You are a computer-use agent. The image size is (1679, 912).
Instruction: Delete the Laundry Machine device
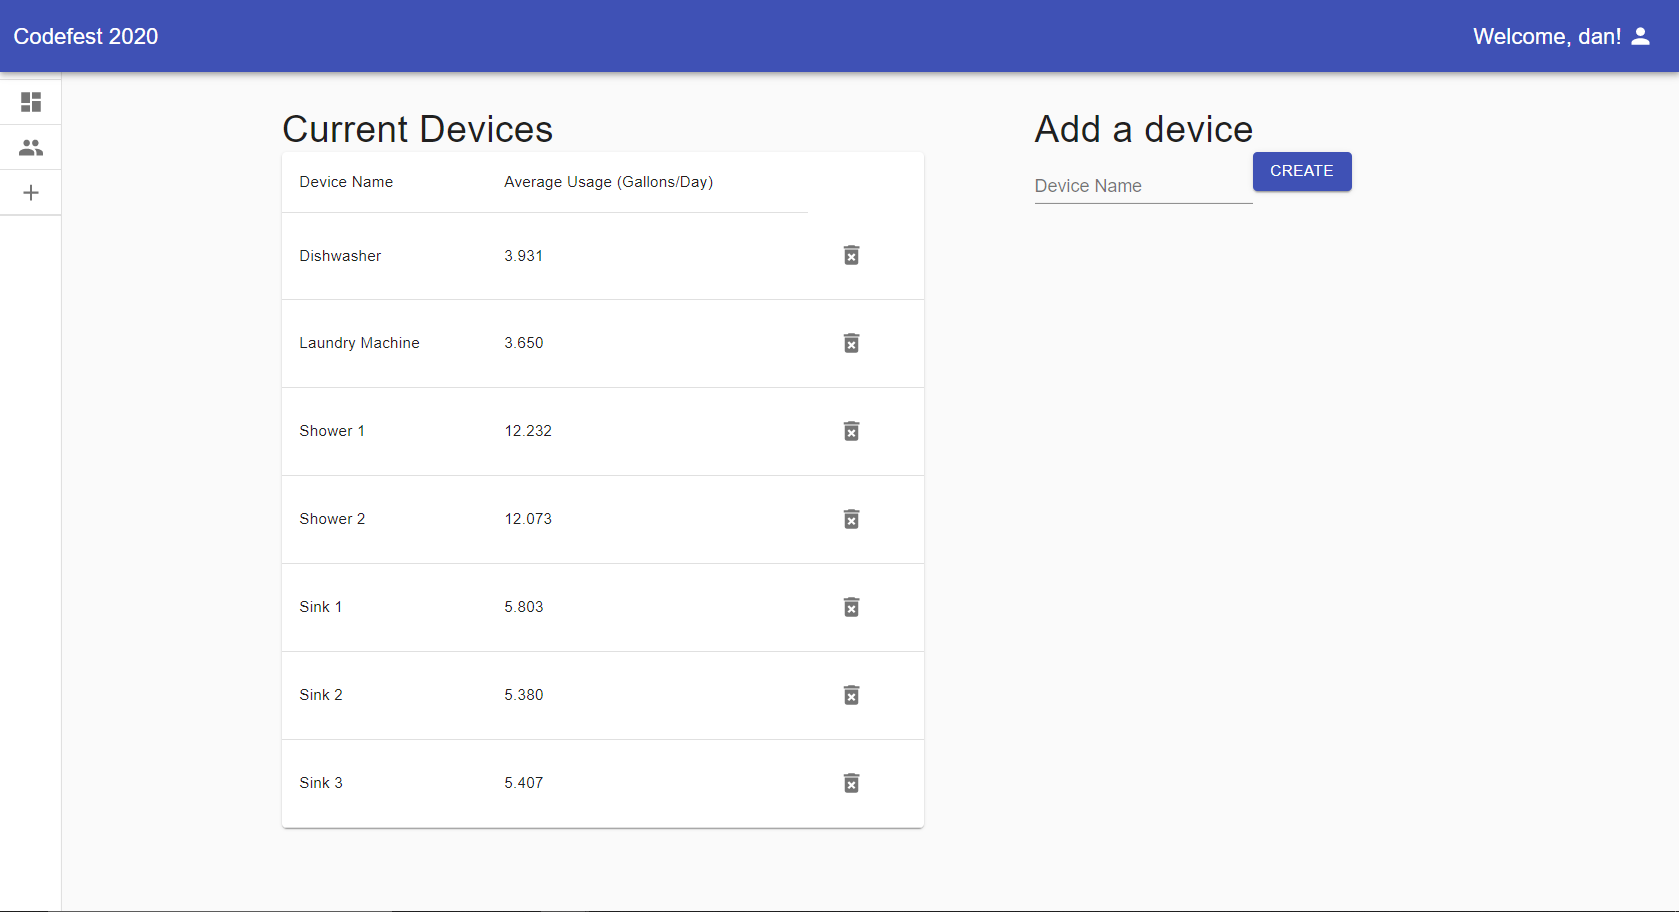click(x=851, y=343)
